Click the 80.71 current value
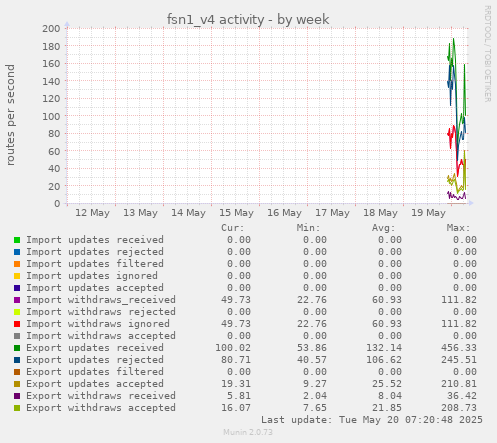This screenshot has width=497, height=443. click(236, 360)
